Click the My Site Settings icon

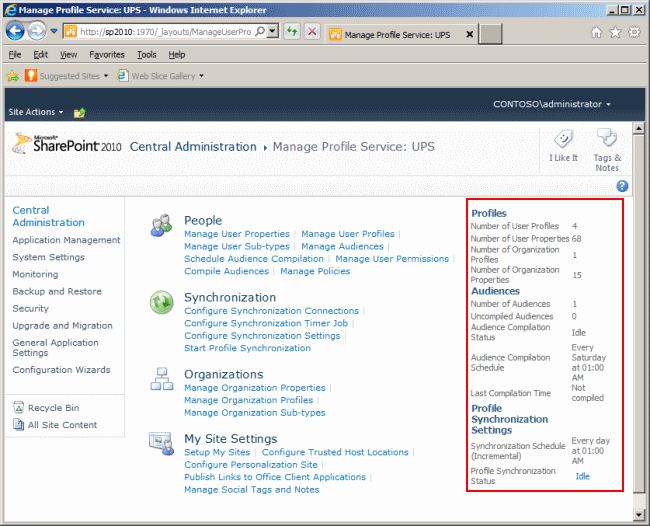pos(161,444)
